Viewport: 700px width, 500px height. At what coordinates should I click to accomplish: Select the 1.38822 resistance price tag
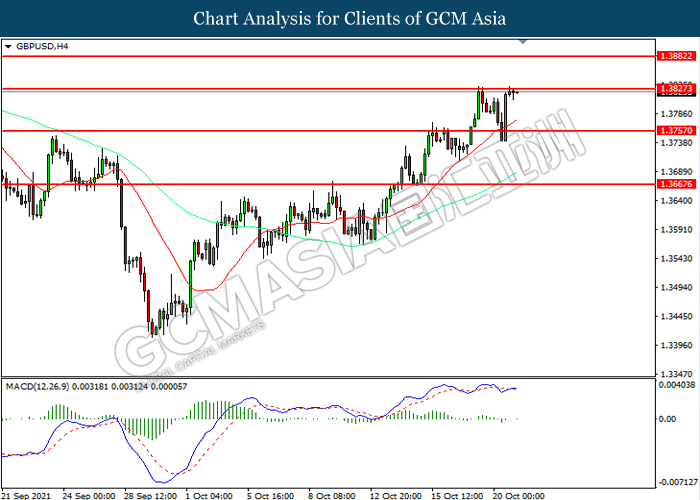click(x=676, y=56)
